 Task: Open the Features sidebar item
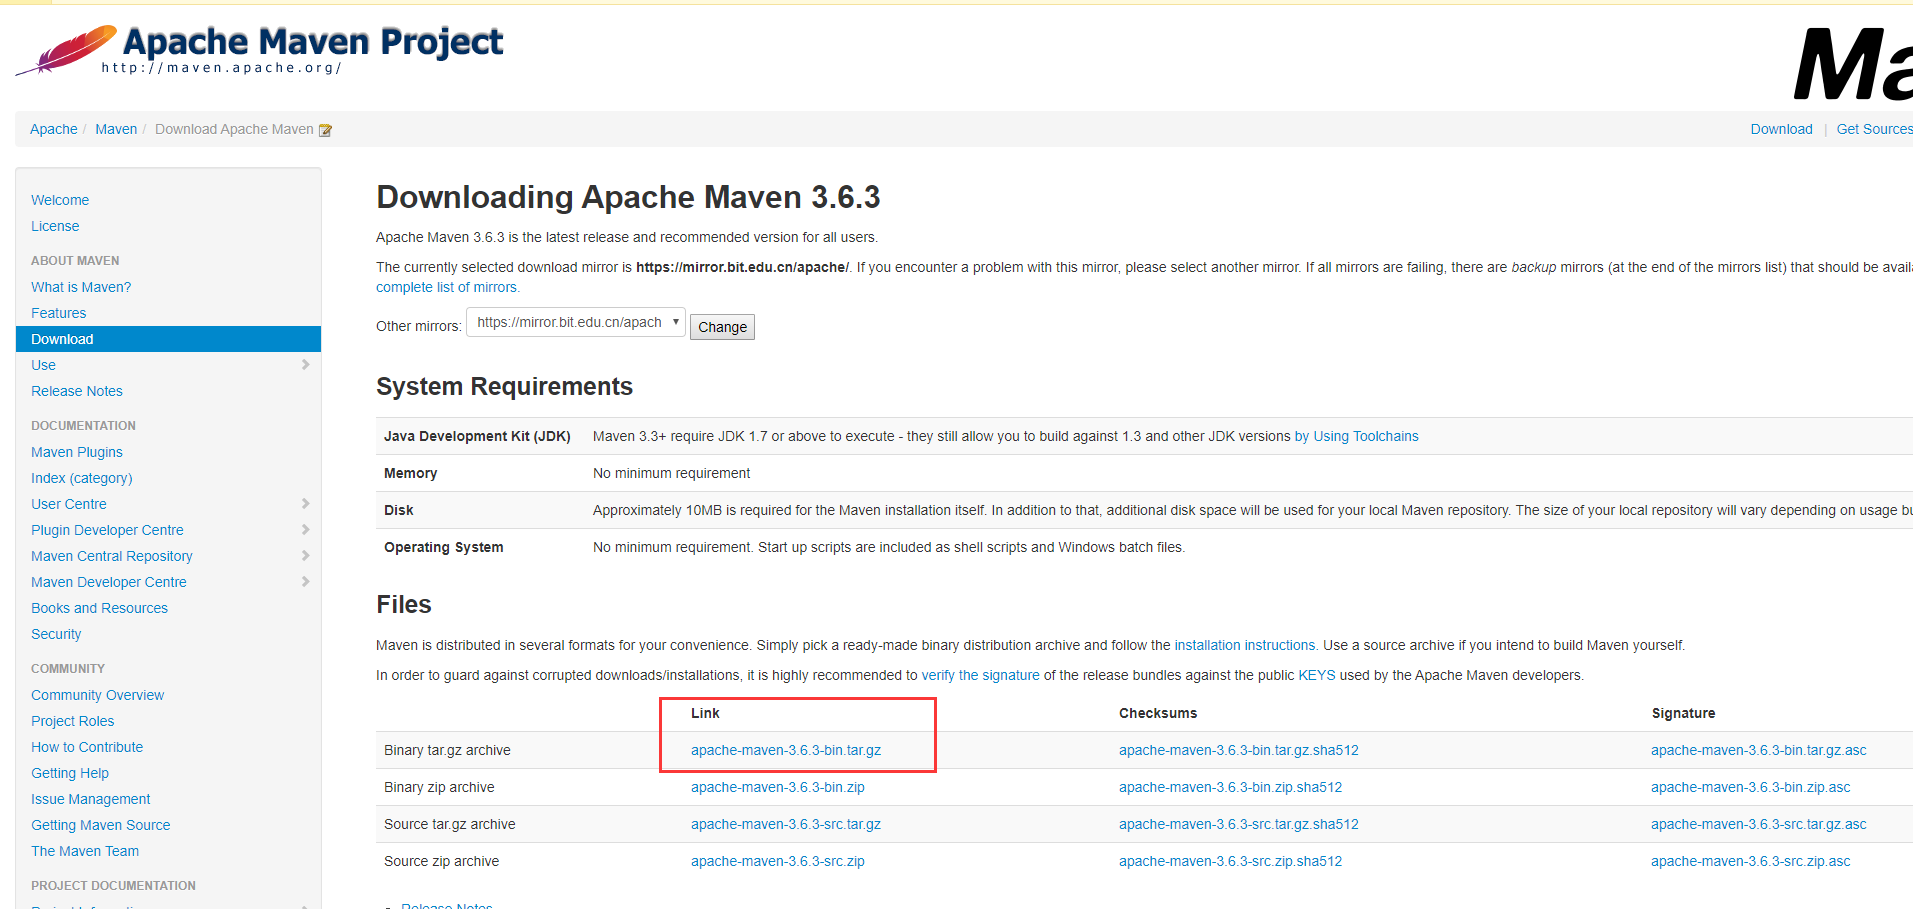click(x=58, y=313)
